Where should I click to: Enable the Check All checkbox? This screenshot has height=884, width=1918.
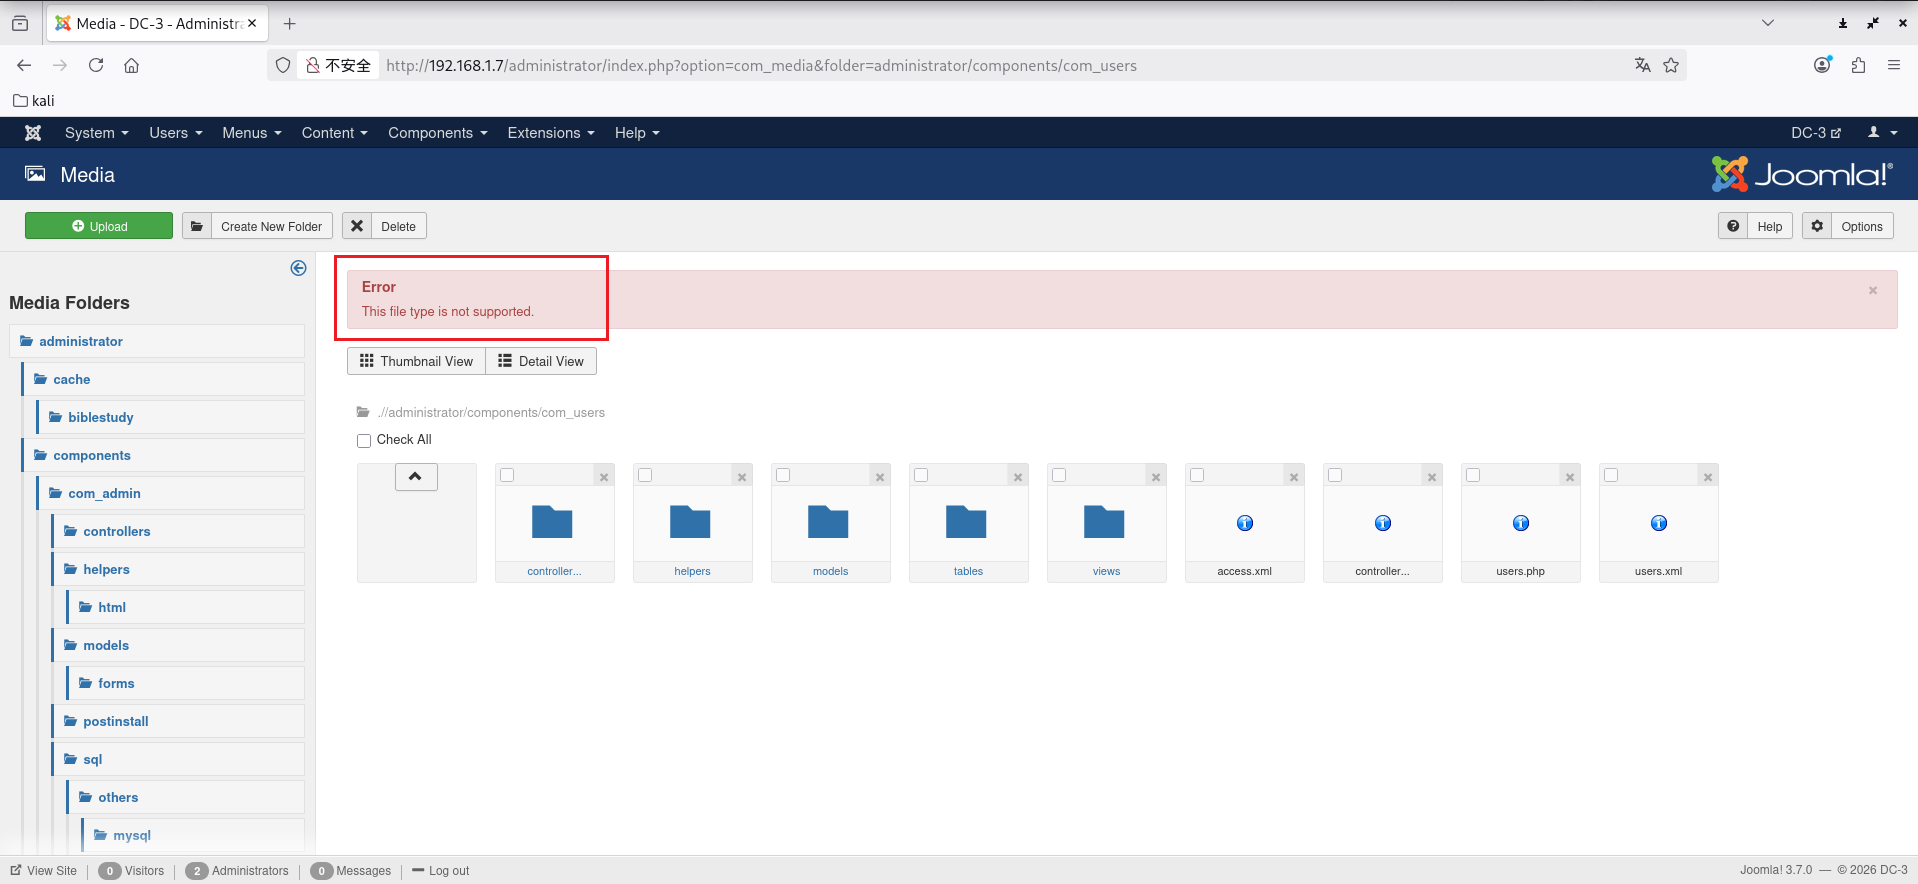[364, 440]
